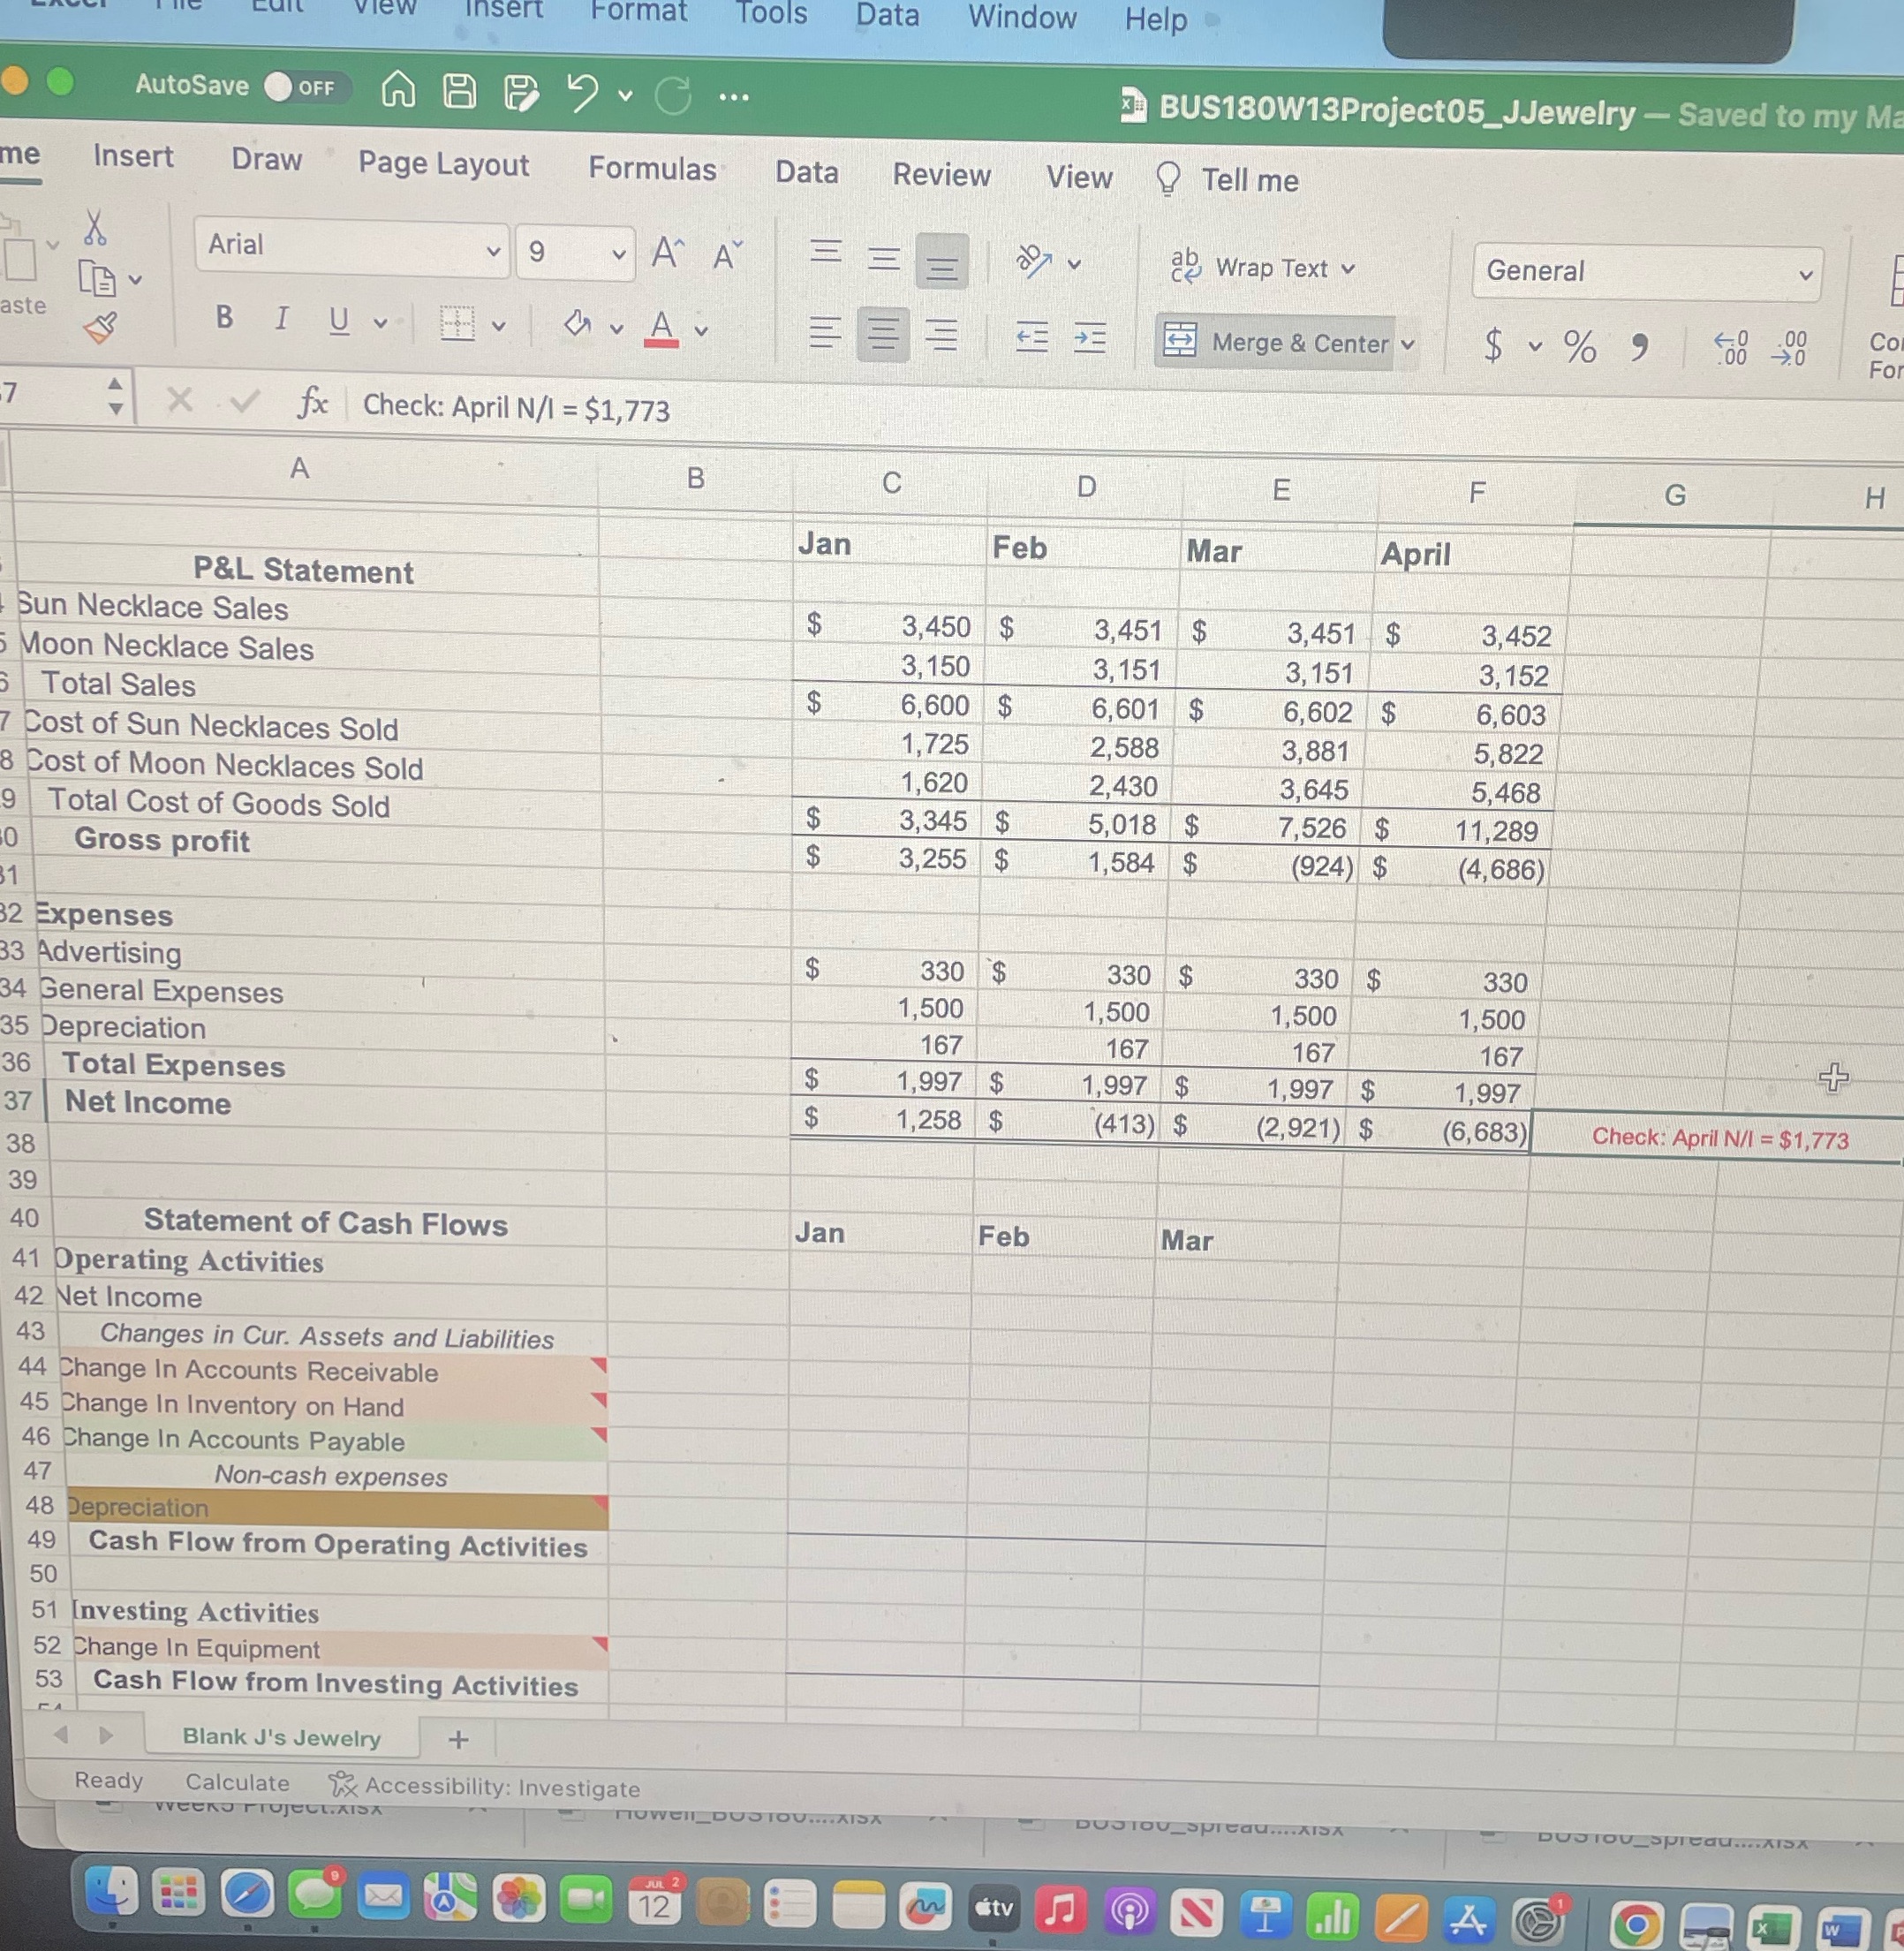Click the Save icon in the toolbar
1904x1951 pixels.
[x=459, y=92]
